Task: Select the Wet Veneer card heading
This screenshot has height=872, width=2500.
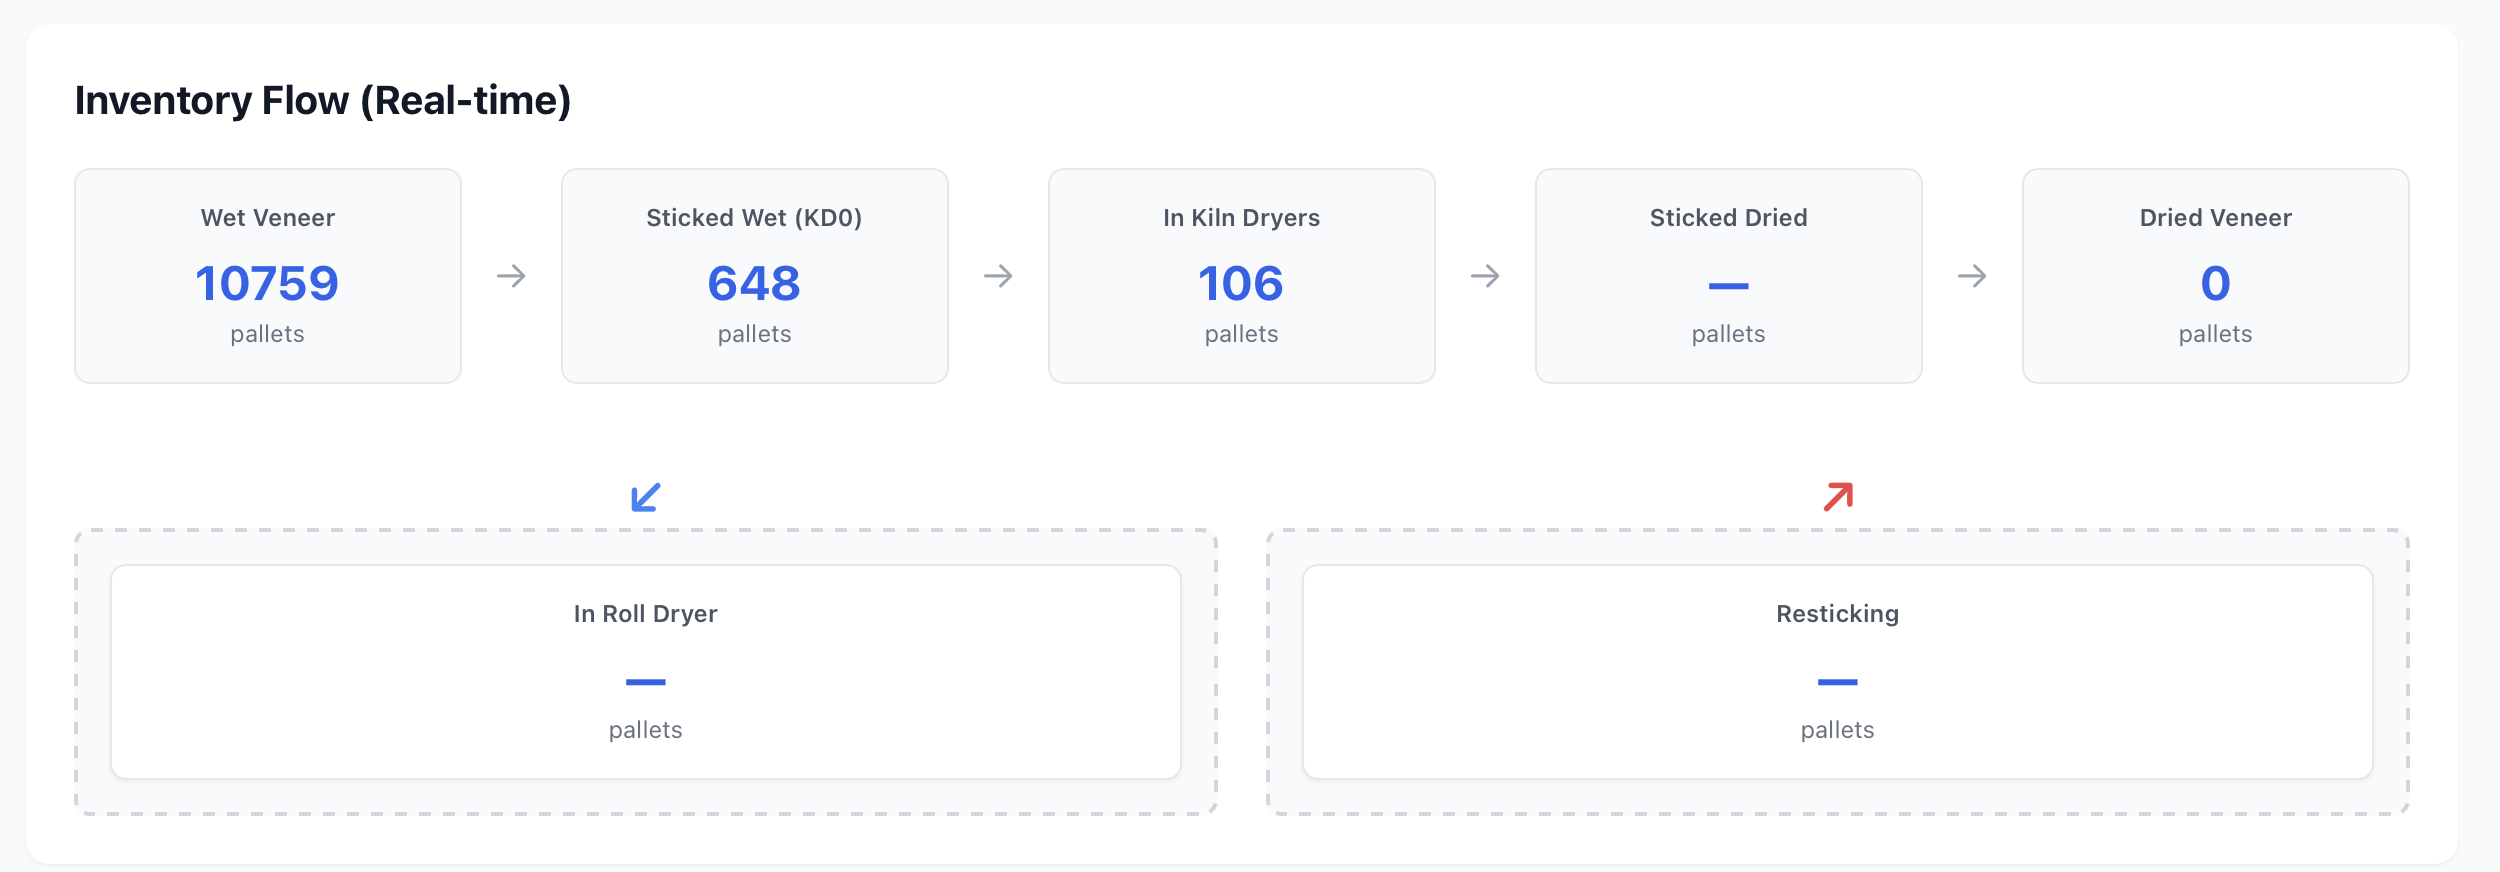Action: pyautogui.click(x=268, y=218)
